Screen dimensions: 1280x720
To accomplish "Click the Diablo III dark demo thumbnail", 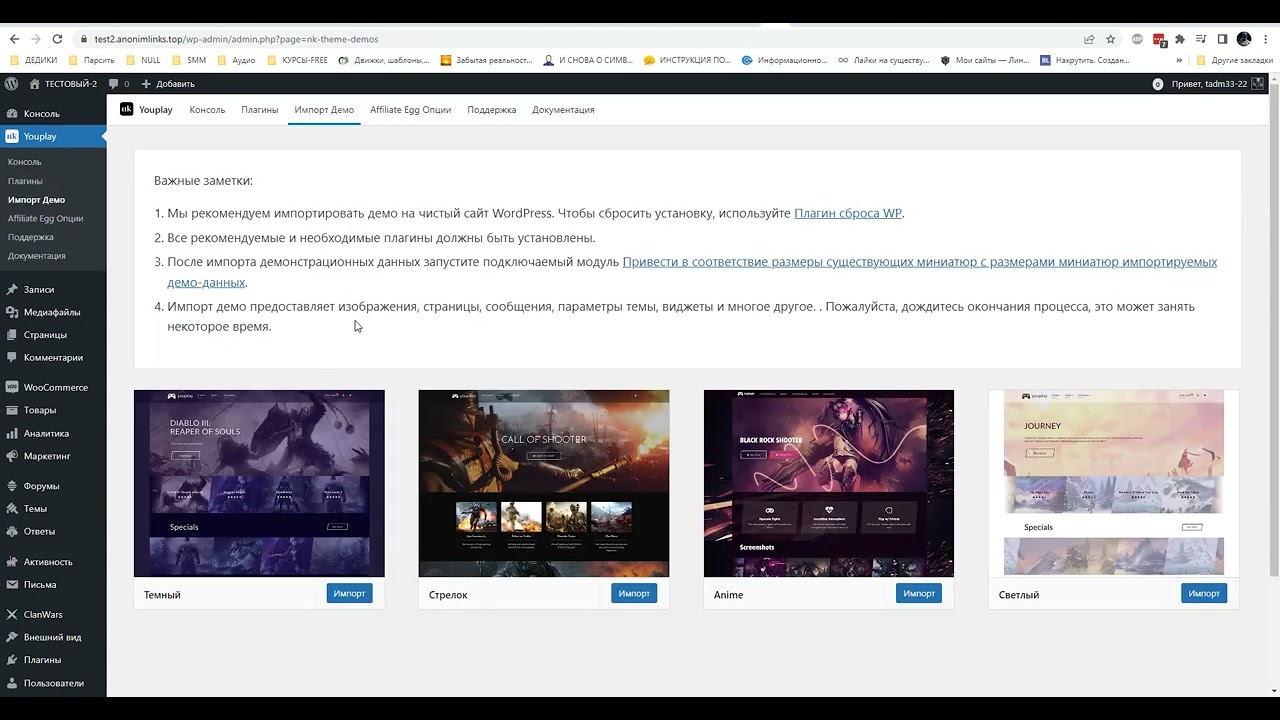I will pyautogui.click(x=259, y=483).
